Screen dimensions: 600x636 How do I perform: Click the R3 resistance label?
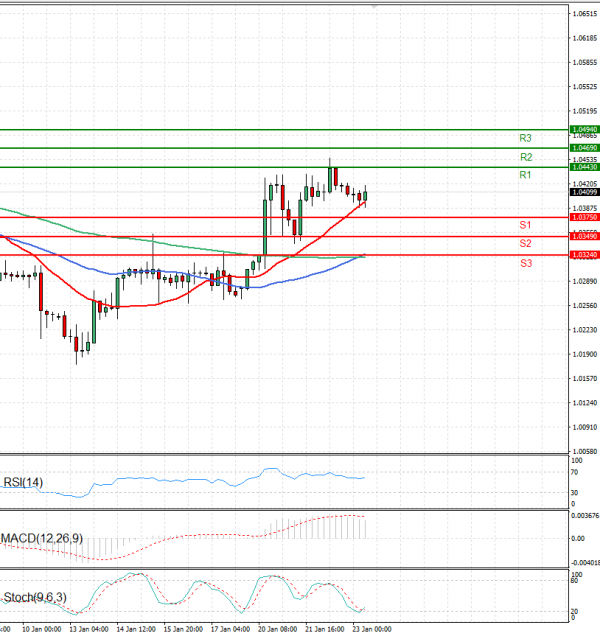pyautogui.click(x=525, y=138)
